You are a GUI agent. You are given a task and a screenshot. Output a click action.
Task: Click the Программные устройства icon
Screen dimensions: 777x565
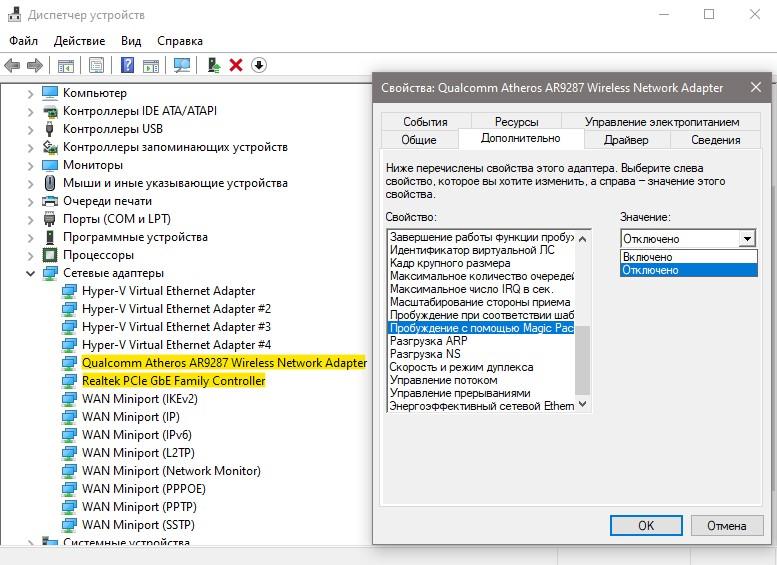(x=50, y=237)
